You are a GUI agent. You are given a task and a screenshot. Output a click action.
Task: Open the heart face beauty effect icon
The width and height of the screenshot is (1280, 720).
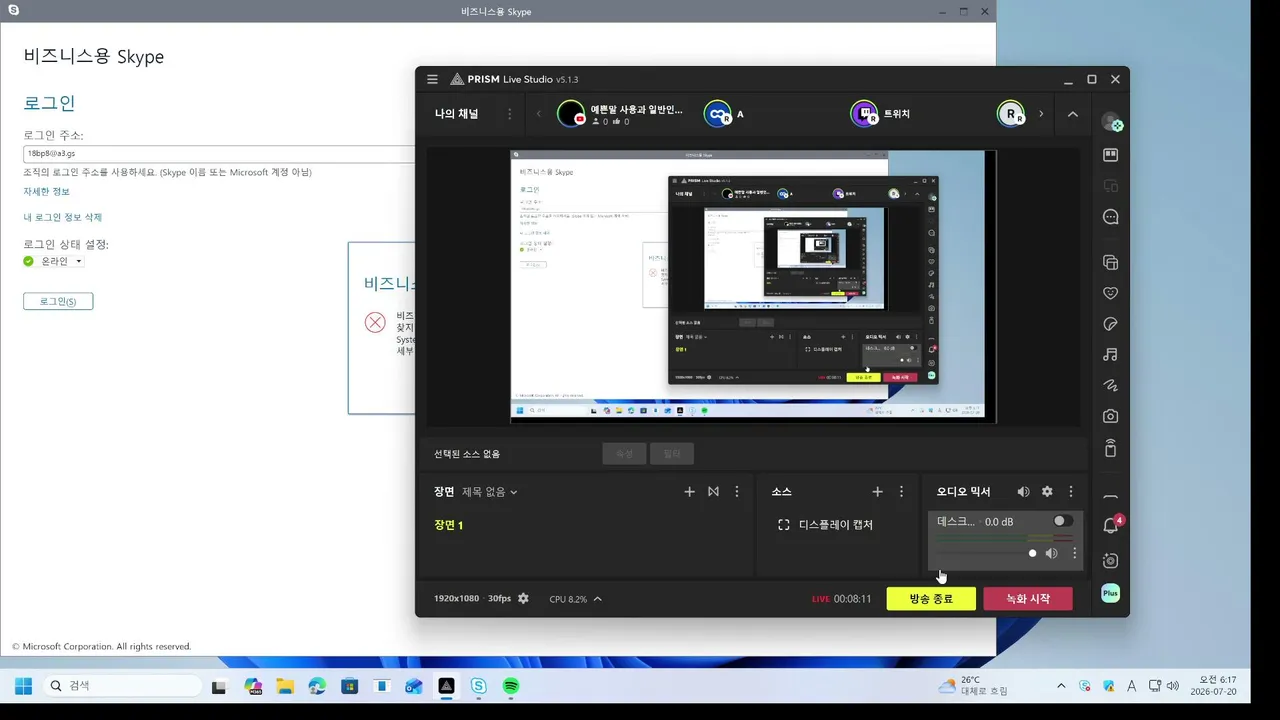coord(1110,294)
